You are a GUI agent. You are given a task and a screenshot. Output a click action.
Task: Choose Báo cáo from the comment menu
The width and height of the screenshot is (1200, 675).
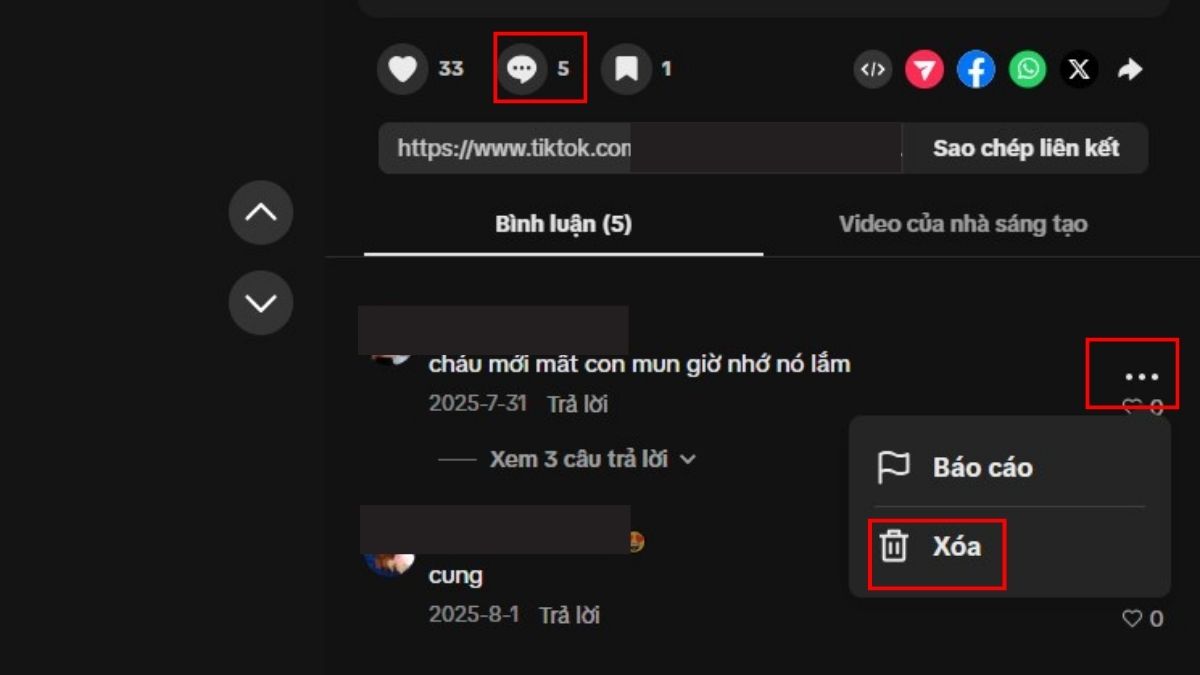click(1009, 467)
